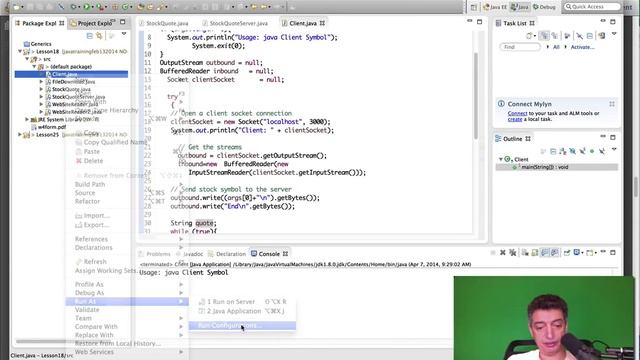This screenshot has height=360, width=640.
Task: Click the New file wizard toolbar icon
Action: click(x=16, y=7)
